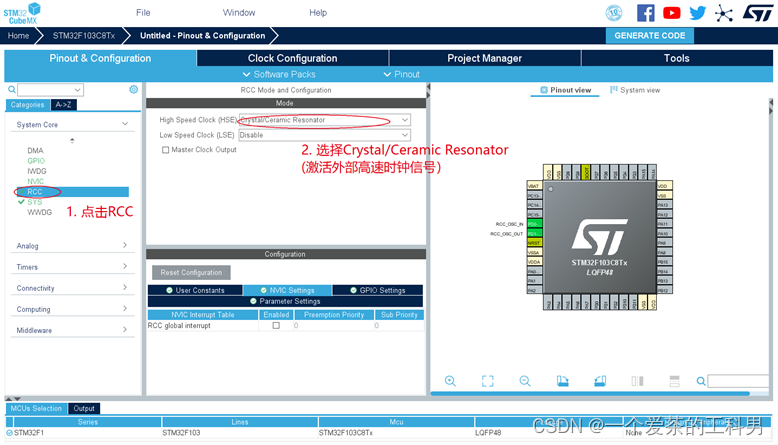Open the Software Packs dropdown
The image size is (778, 445).
click(279, 74)
